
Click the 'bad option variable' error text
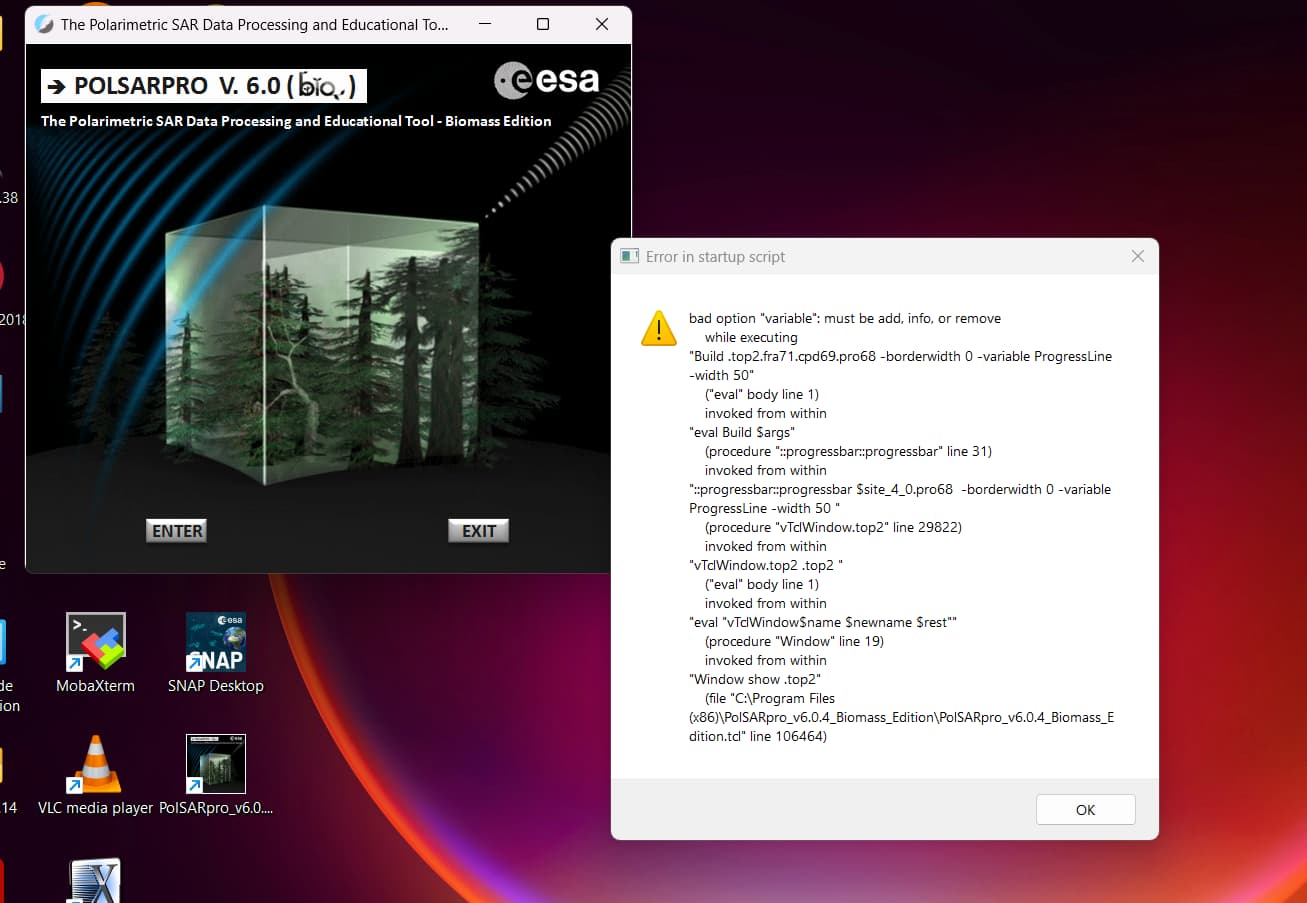coord(845,318)
